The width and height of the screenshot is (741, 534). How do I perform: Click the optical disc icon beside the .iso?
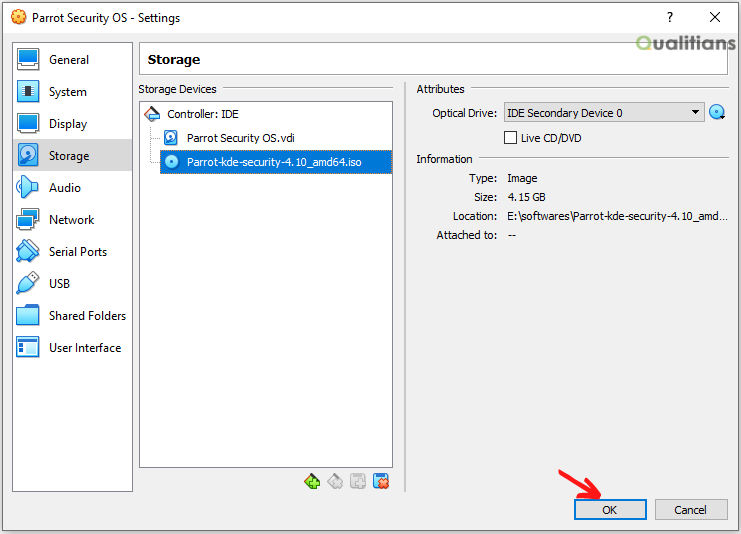[x=172, y=162]
